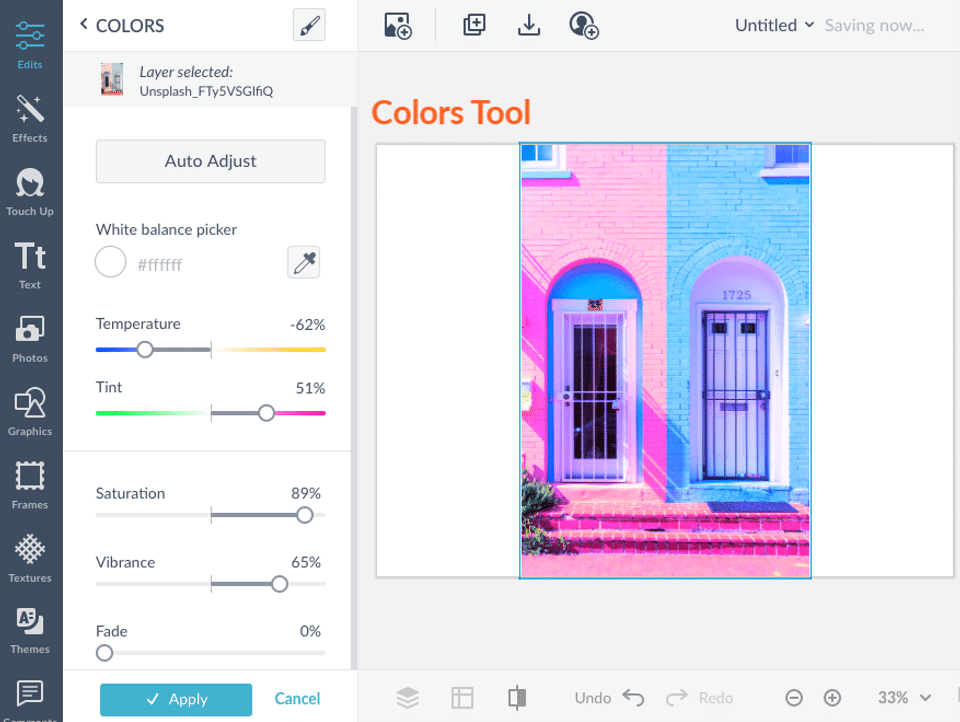The image size is (960, 722).
Task: Open the layers stack icon
Action: coord(408,698)
